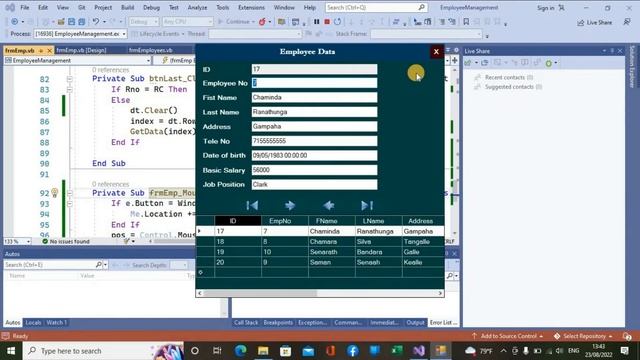Image resolution: width=640 pixels, height=360 pixels.
Task: Open Task View on taskbar
Action: (217, 351)
